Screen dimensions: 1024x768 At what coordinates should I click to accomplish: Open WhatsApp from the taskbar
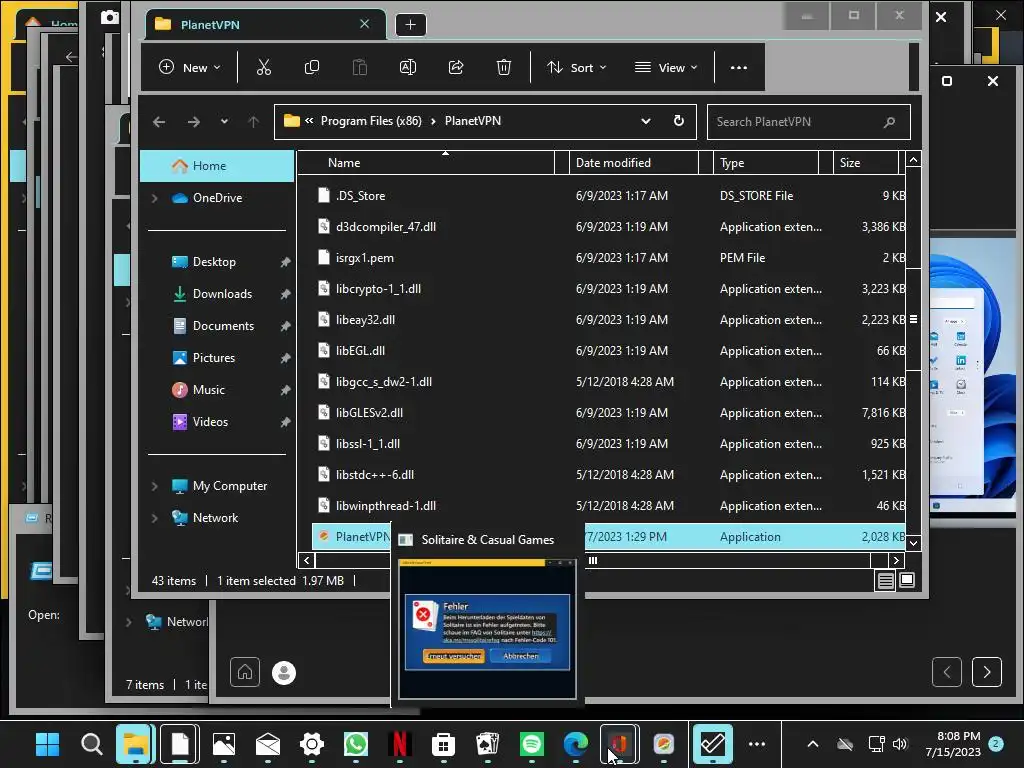356,744
